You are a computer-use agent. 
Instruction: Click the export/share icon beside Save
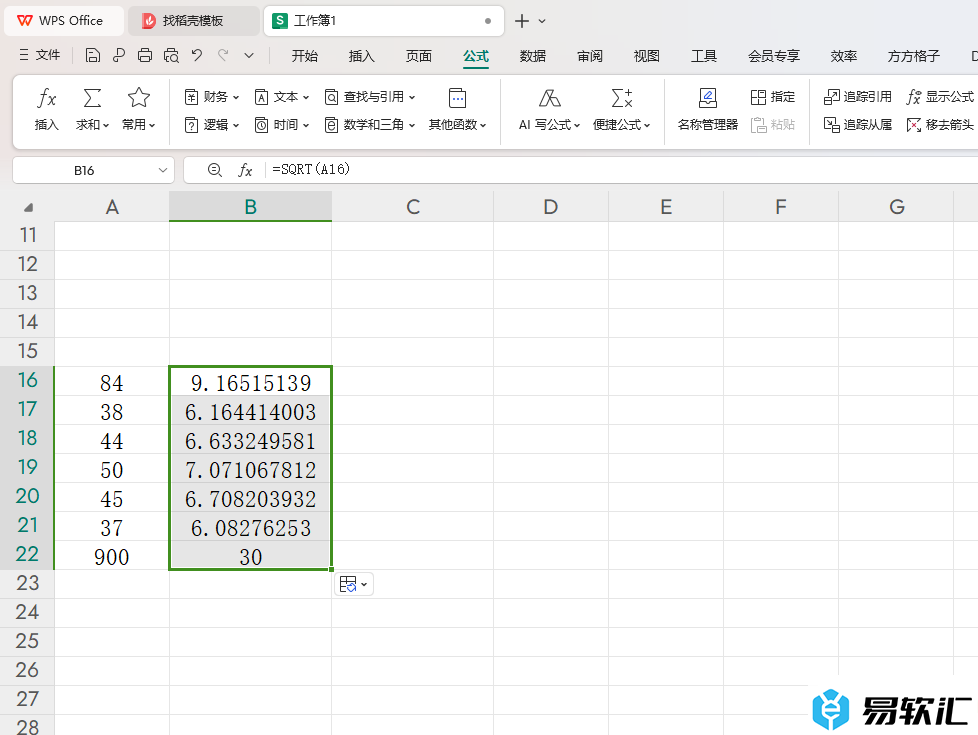point(119,56)
